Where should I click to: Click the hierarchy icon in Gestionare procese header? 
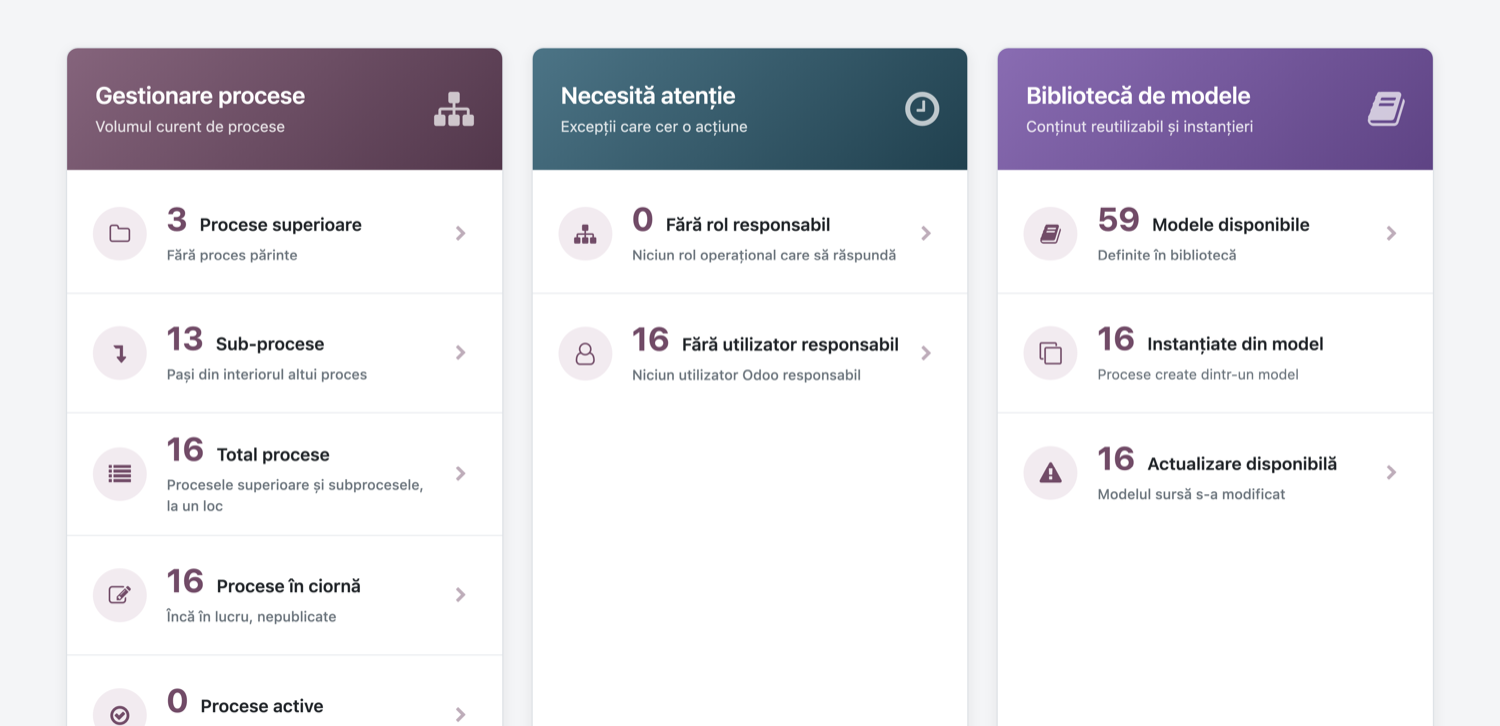(x=454, y=109)
